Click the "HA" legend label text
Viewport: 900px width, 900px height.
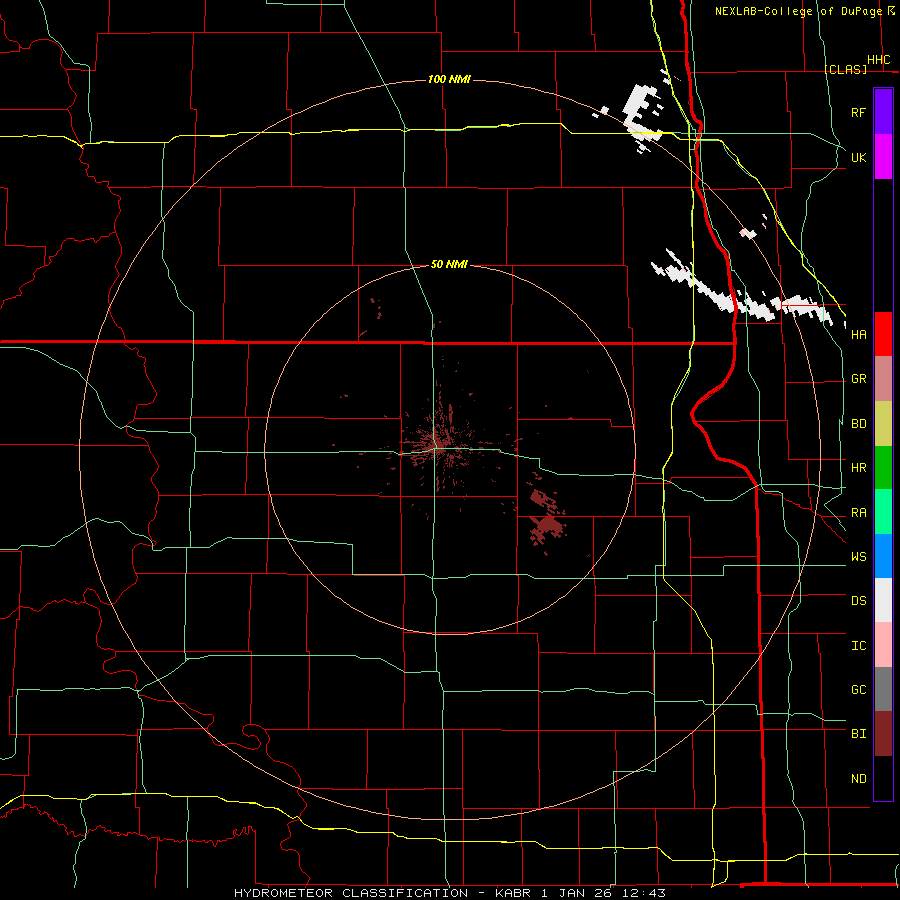(858, 335)
